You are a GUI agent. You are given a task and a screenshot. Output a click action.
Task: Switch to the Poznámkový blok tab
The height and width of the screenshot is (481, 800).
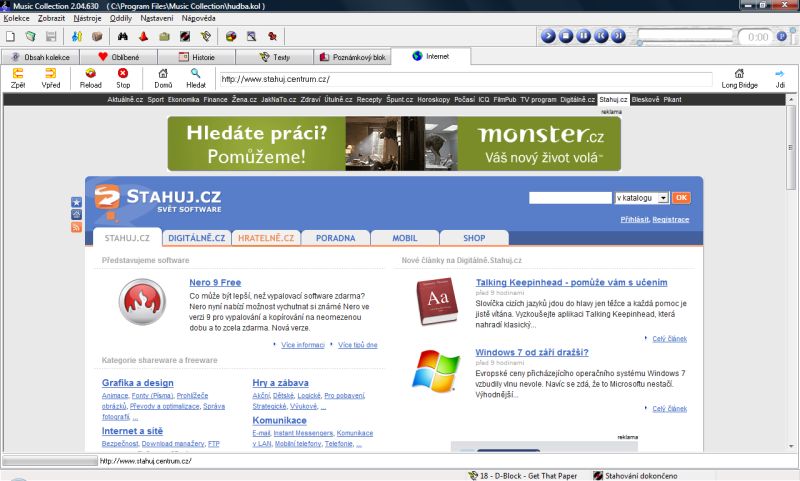coord(353,57)
